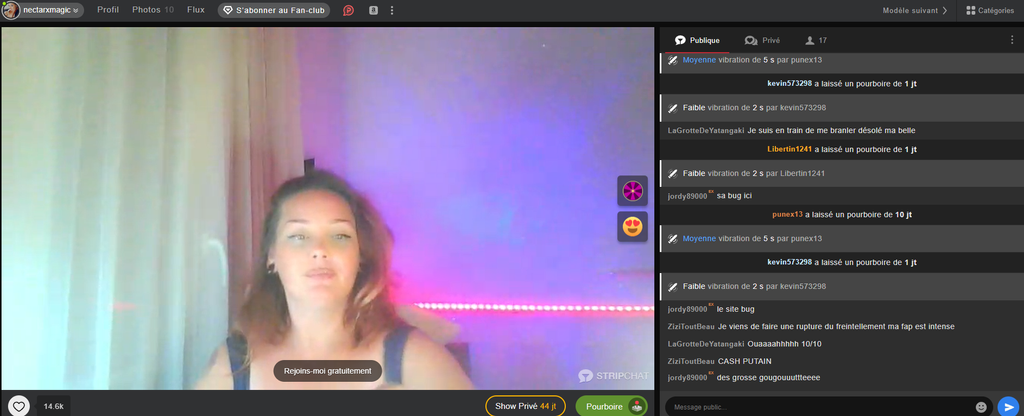Click username jordy89000 in 'sa bug ici' message
This screenshot has width=1024, height=416.
687,196
